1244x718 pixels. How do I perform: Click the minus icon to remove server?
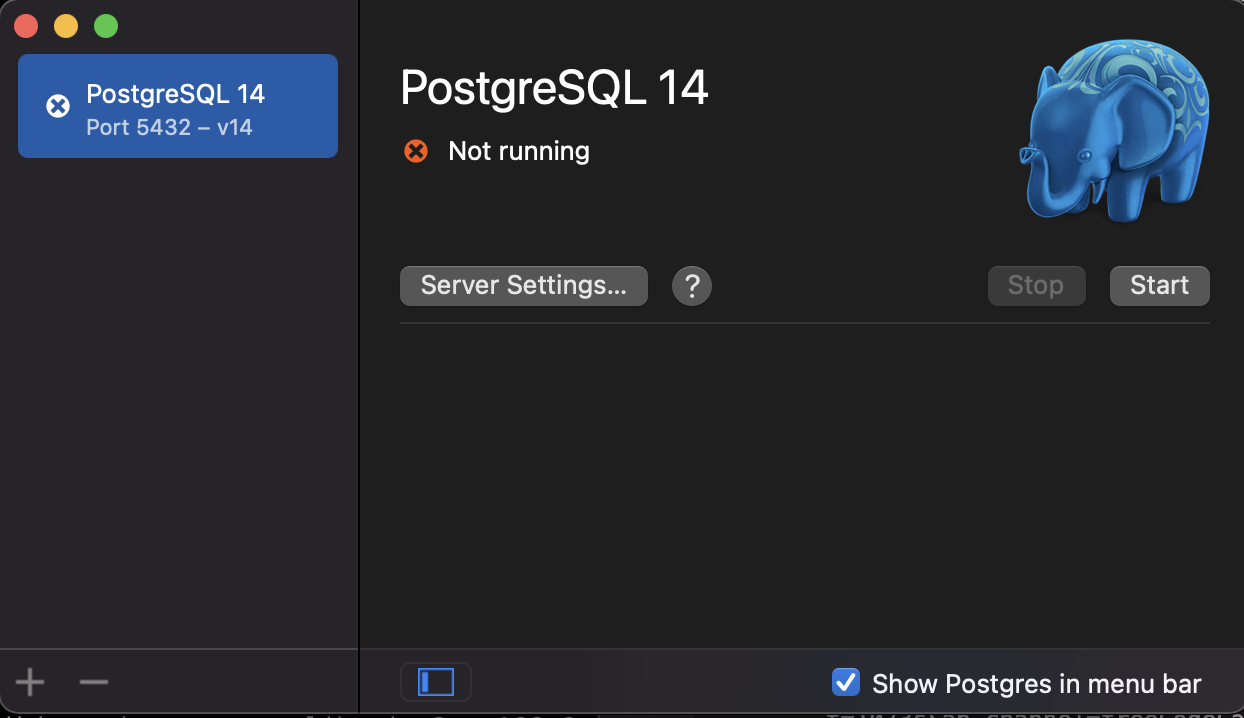click(94, 683)
